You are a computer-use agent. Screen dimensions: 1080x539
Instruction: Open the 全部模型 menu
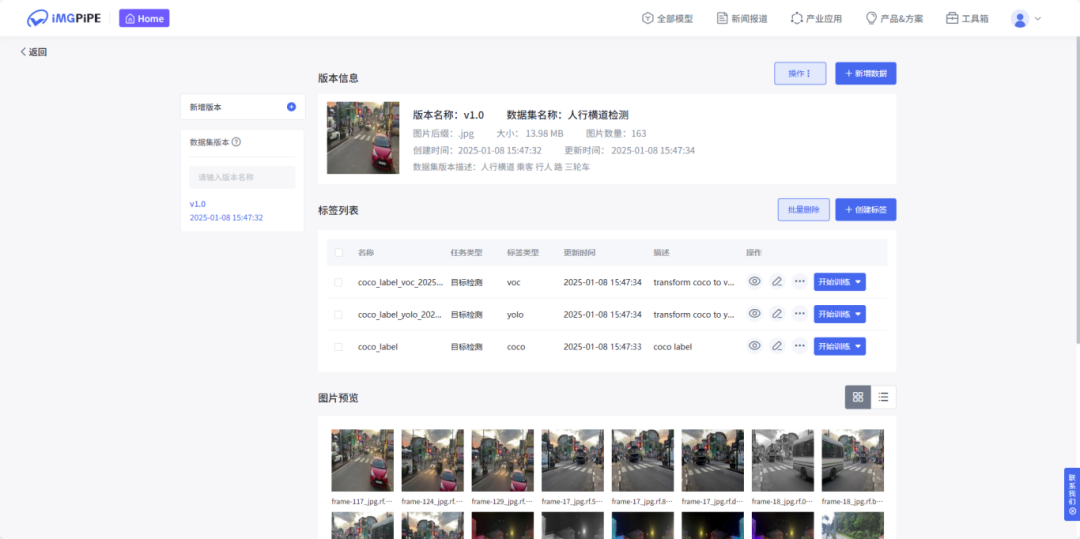tap(667, 19)
